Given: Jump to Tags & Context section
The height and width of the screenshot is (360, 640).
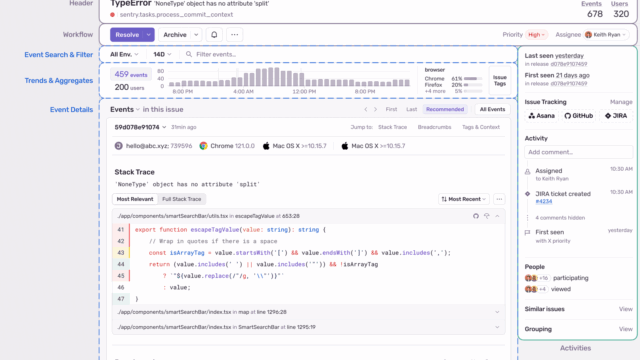Looking at the screenshot, I should pyautogui.click(x=481, y=127).
